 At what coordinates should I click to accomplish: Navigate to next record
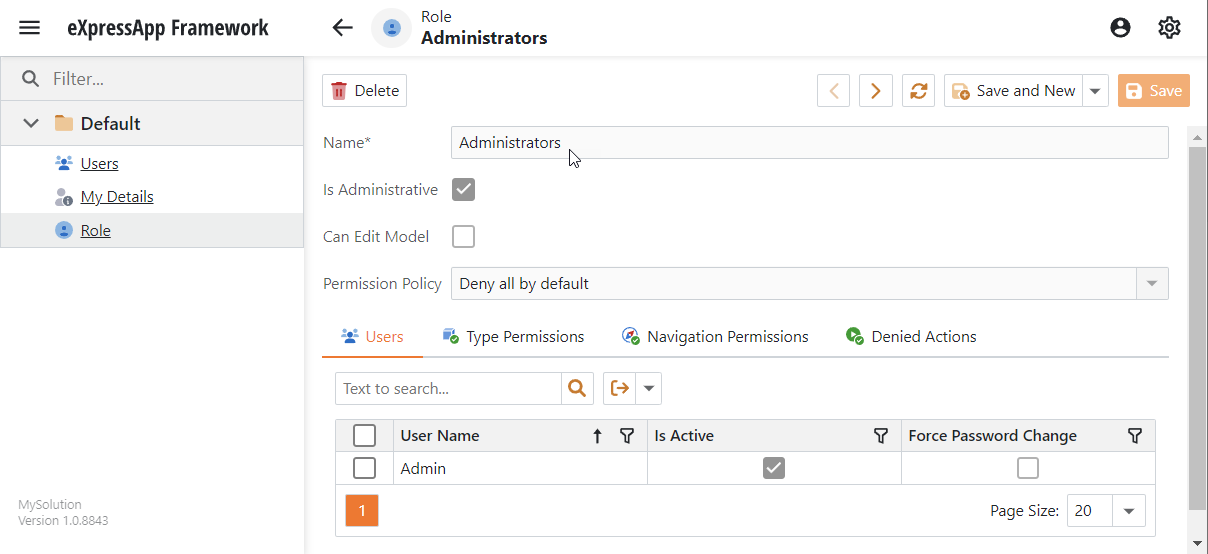(876, 90)
